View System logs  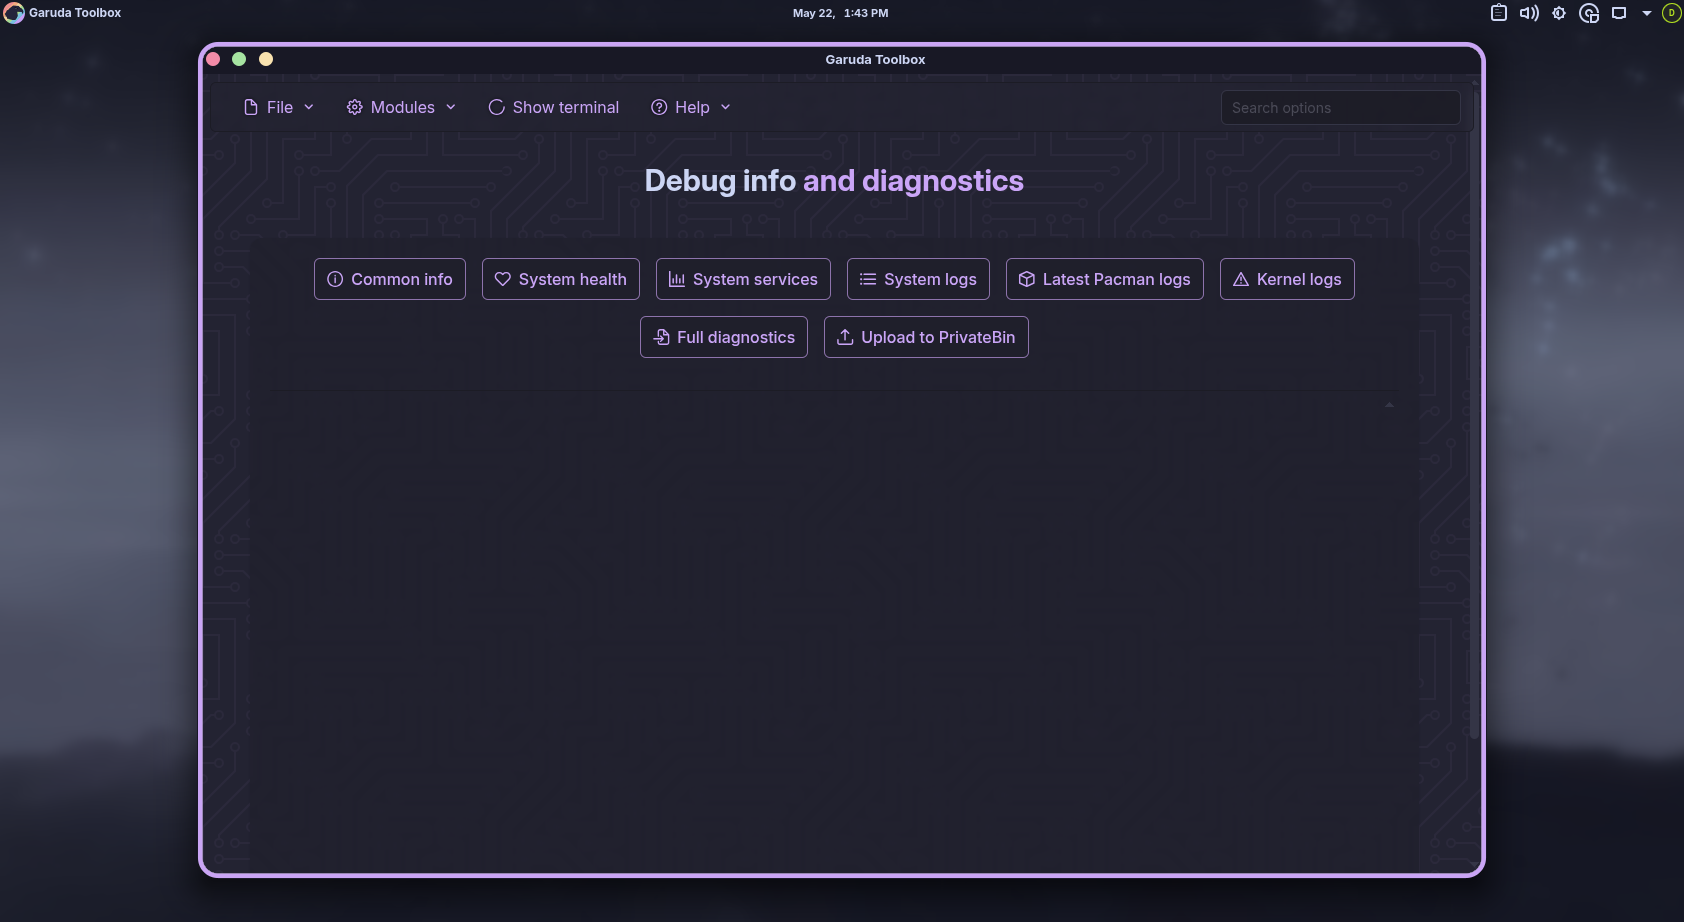point(918,279)
